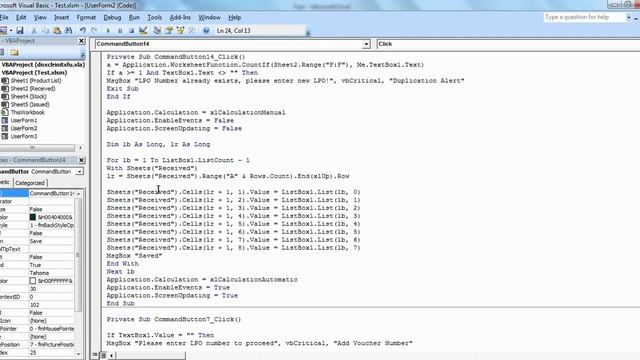640x360 pixels.
Task: Click the Save caption property value
Action: coord(51,241)
